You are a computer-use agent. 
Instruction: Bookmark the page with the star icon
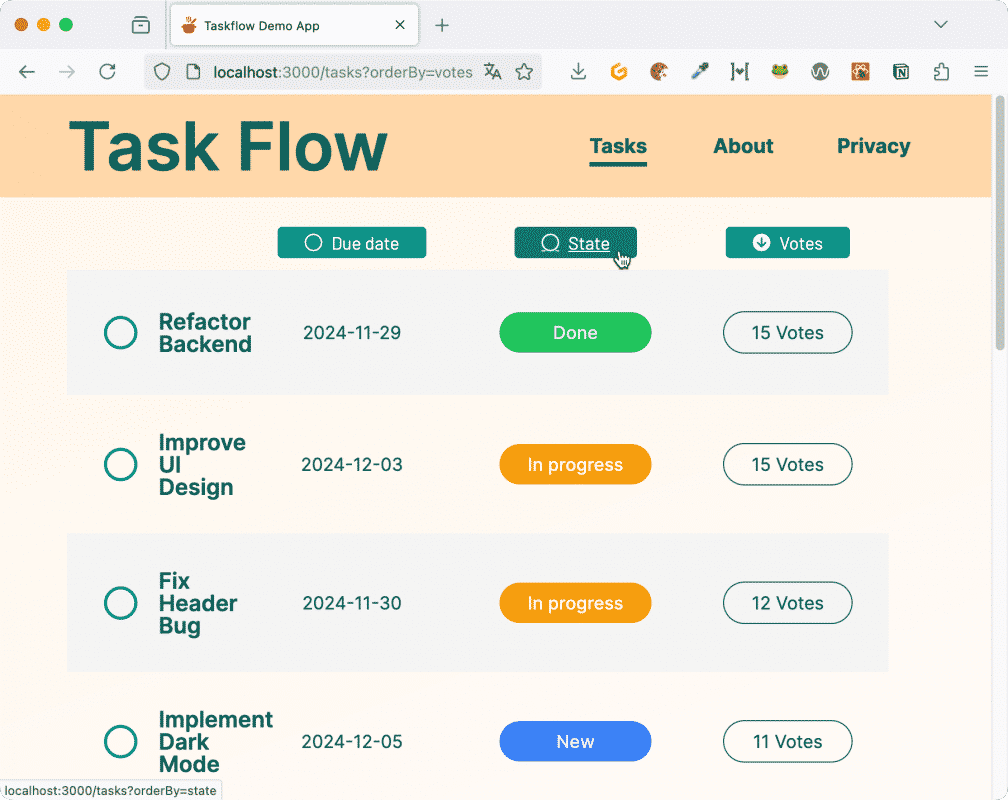click(x=525, y=72)
